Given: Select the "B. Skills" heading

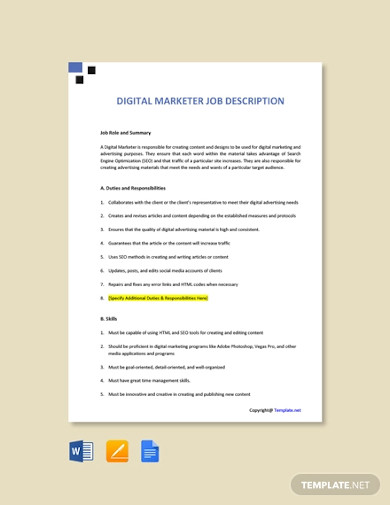Looking at the screenshot, I should point(109,319).
